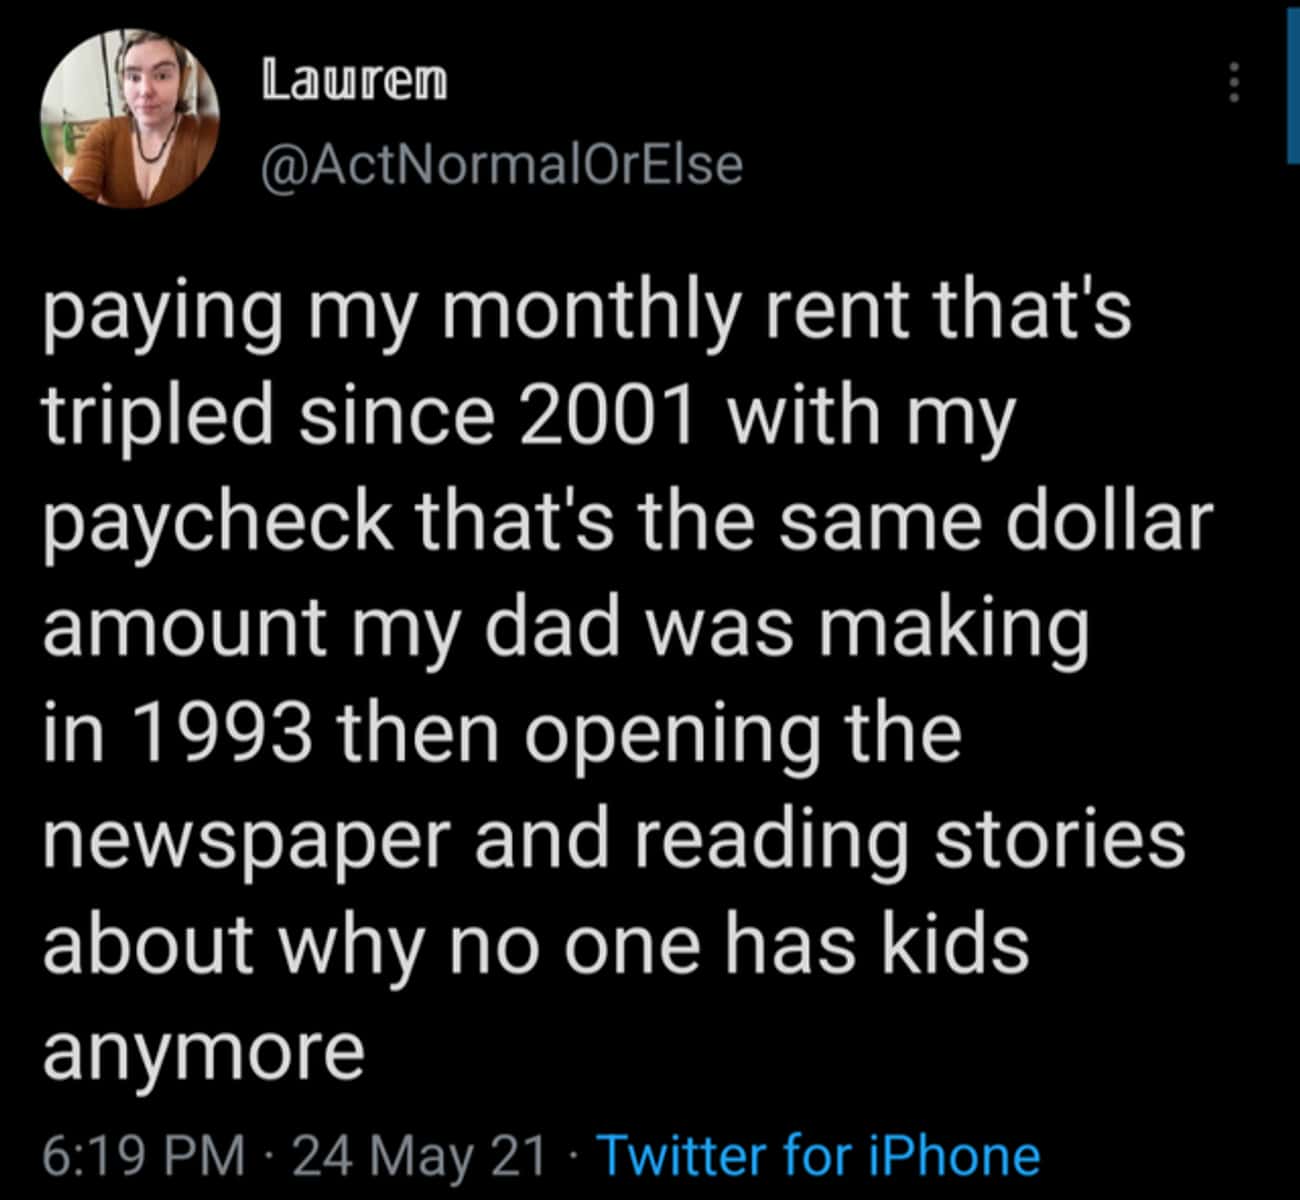Click the word 'stories' in the tweet
1300x1200 pixels.
tap(1060, 838)
